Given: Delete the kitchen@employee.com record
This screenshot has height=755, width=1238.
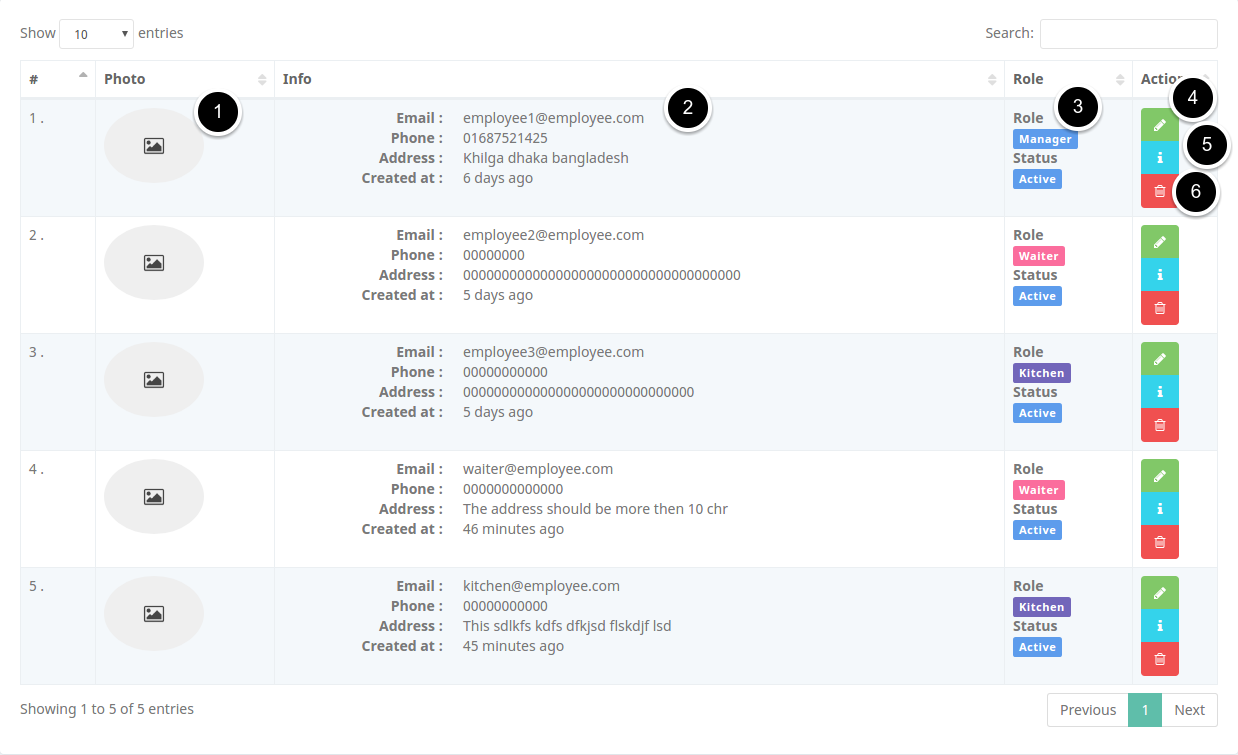Looking at the screenshot, I should [x=1160, y=659].
